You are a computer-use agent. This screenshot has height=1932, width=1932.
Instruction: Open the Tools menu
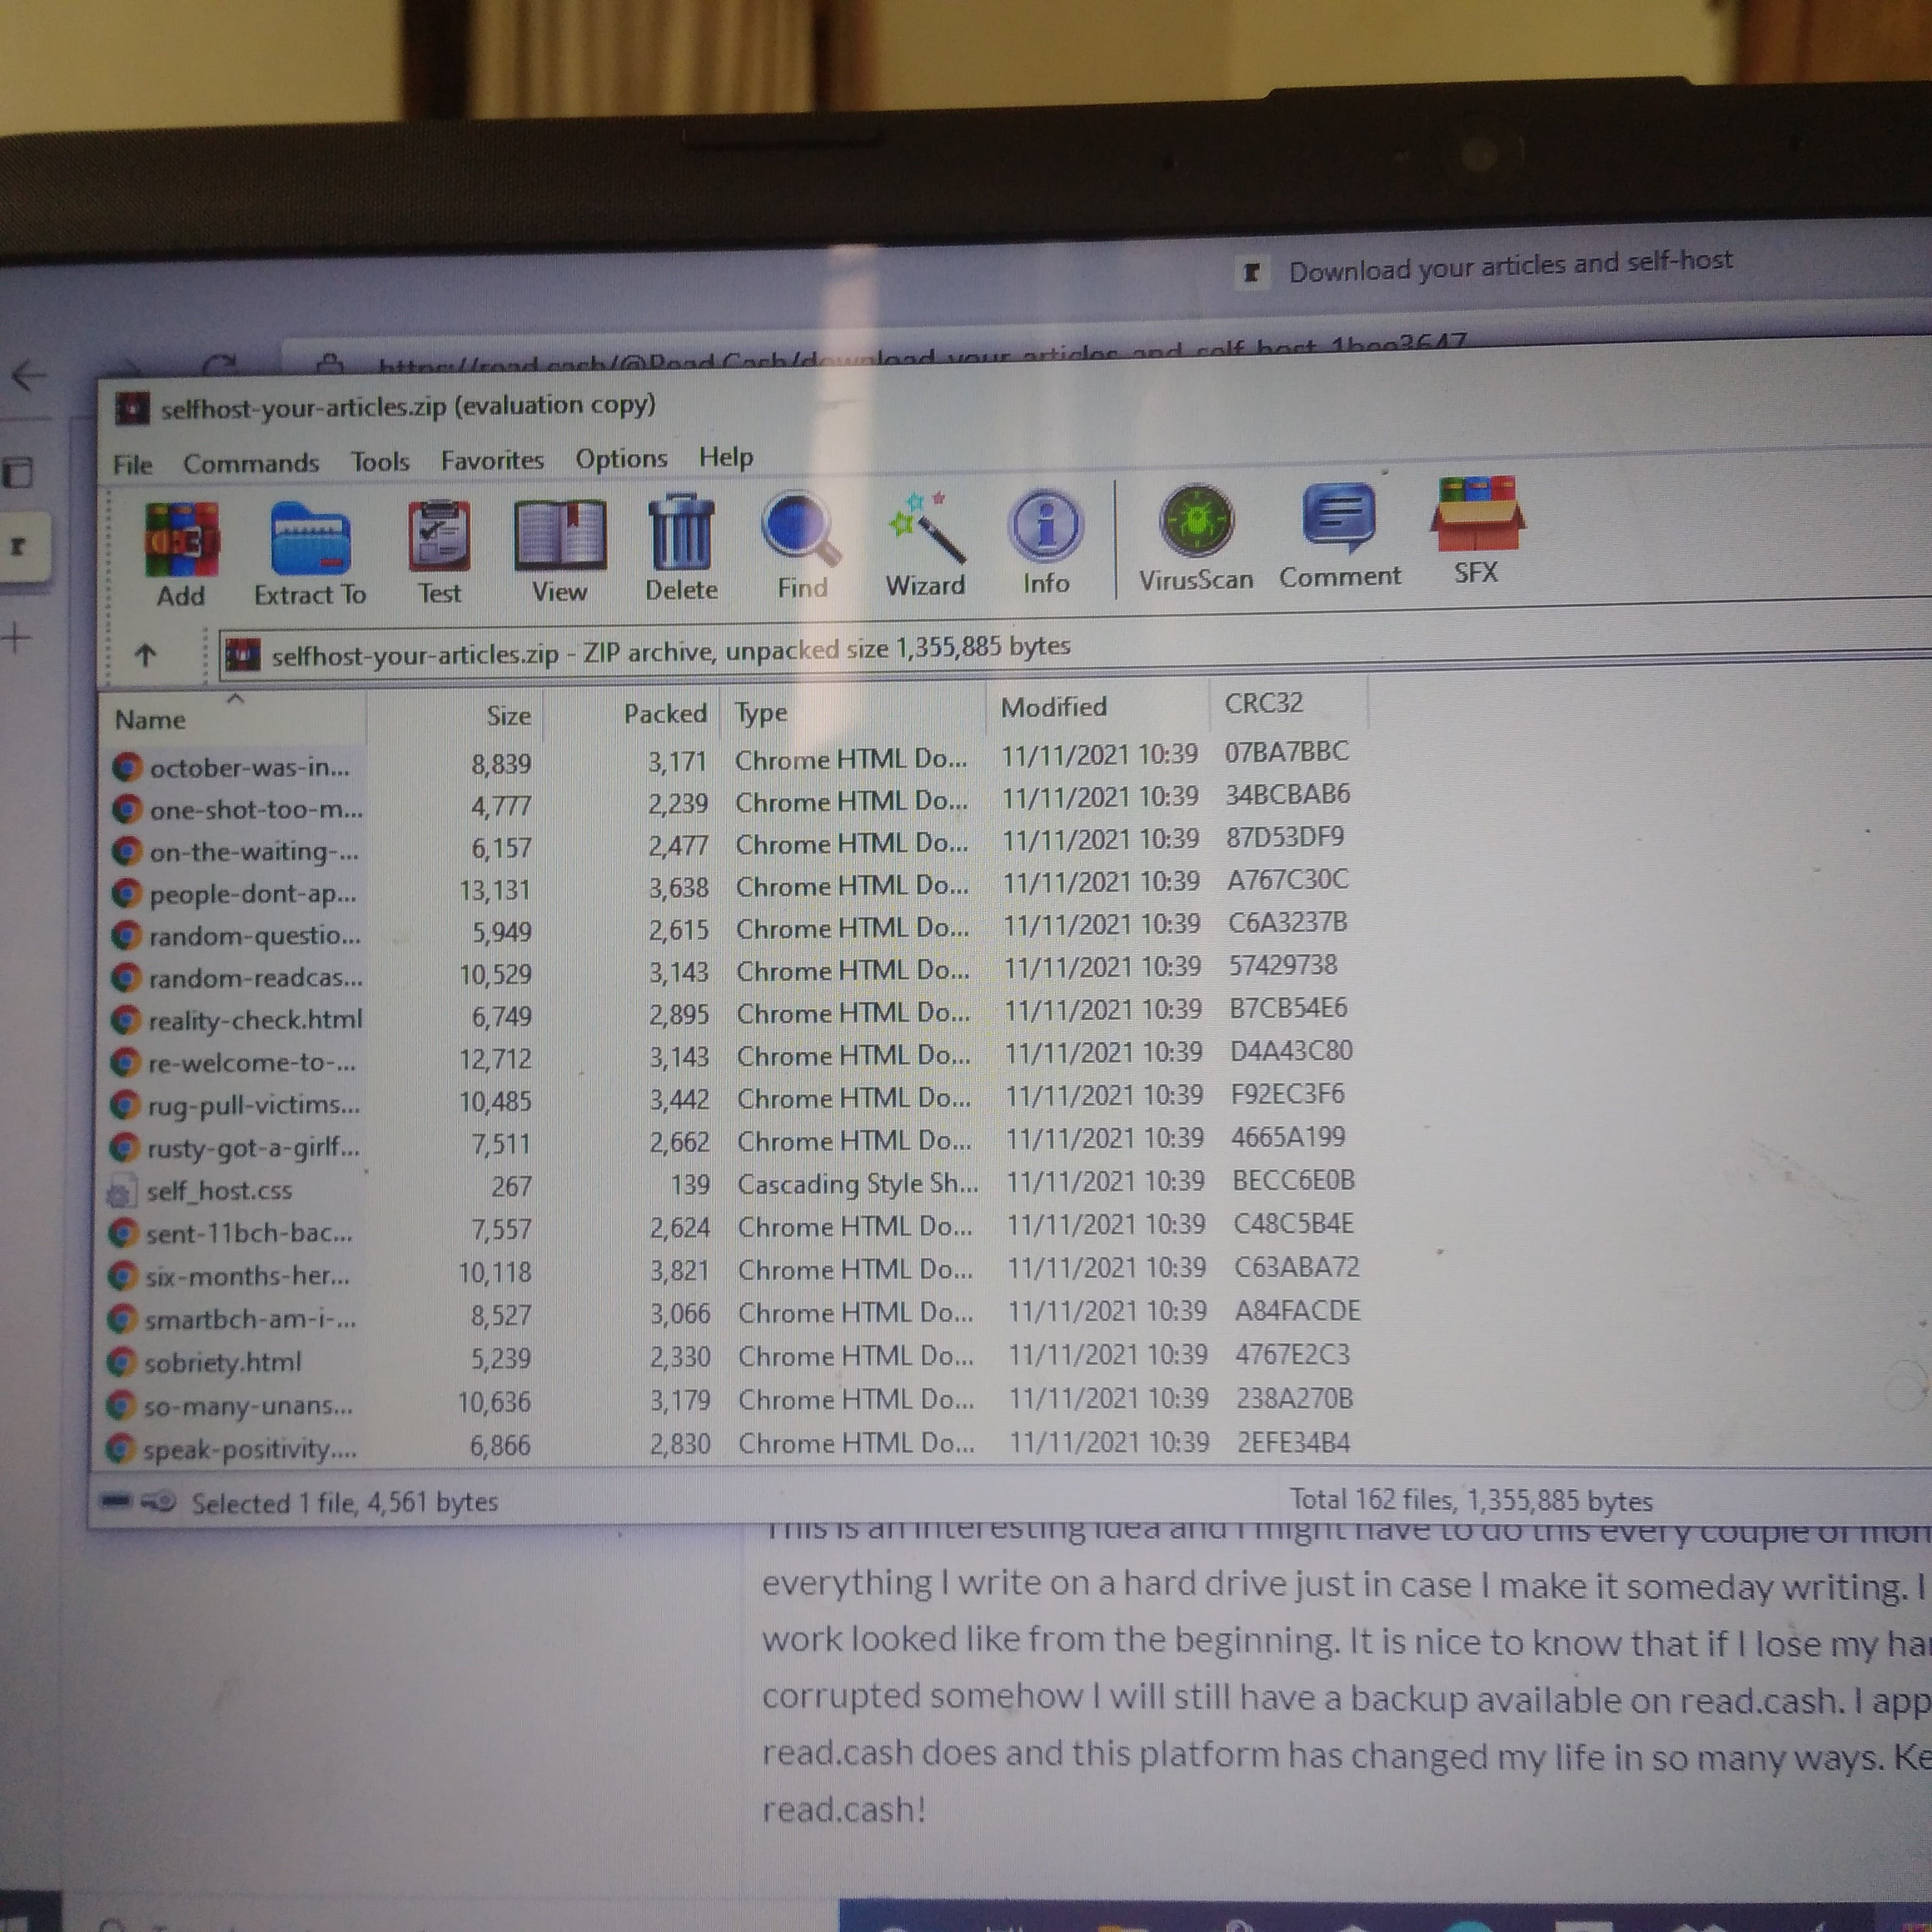[x=380, y=462]
